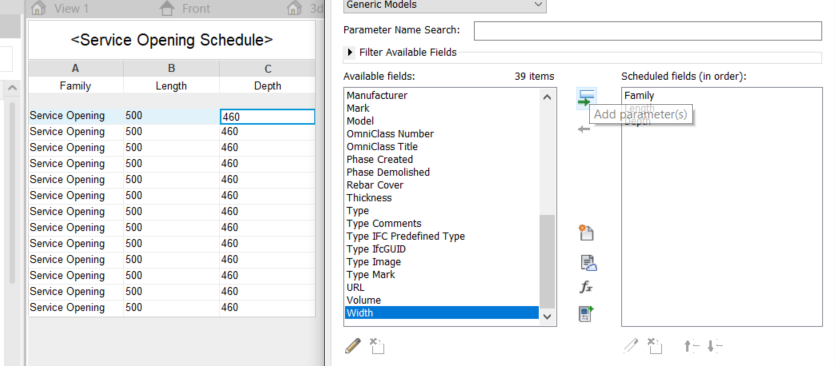This screenshot has width=835, height=366.
Task: Click the Combine parameters icon
Action: (586, 314)
